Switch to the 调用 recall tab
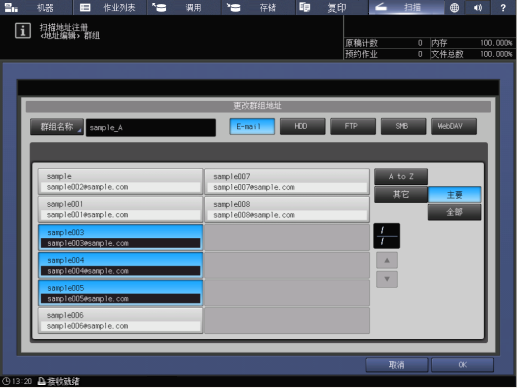The width and height of the screenshot is (517, 388). click(x=184, y=7)
